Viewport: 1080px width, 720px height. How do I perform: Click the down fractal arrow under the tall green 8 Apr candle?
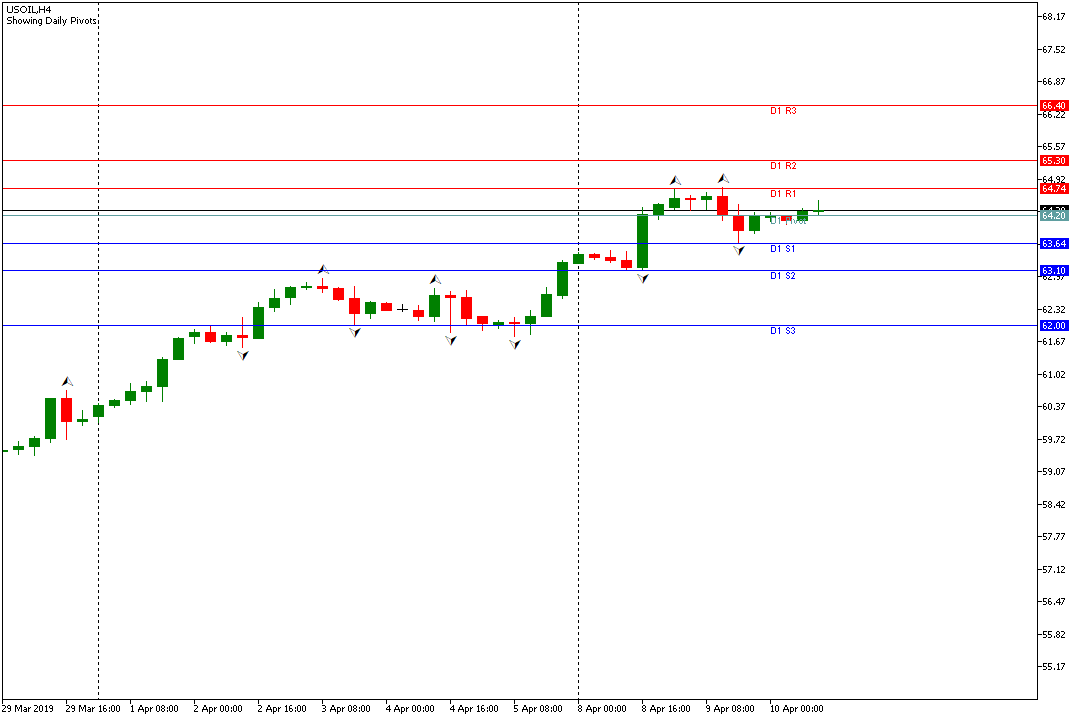(x=642, y=278)
